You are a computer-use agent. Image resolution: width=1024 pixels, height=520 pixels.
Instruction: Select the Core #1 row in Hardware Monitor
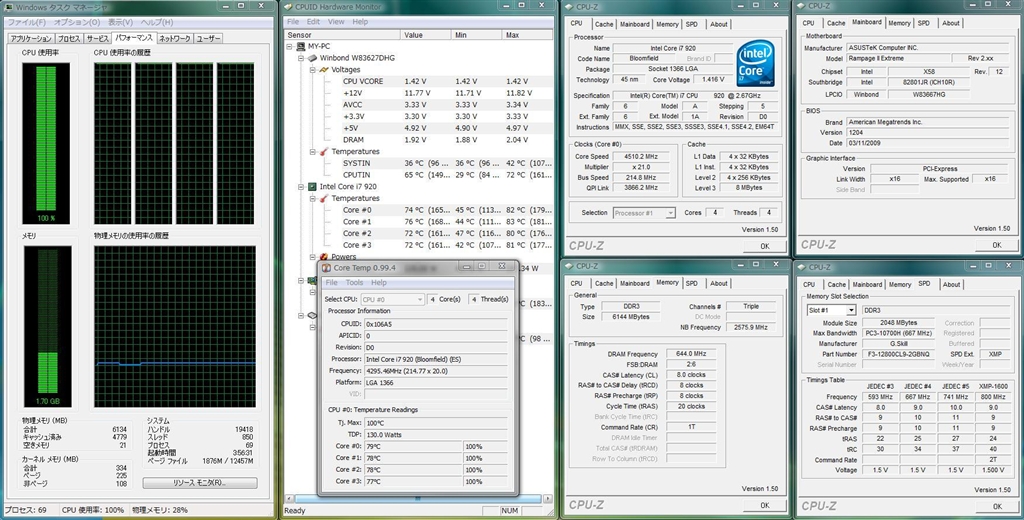click(447, 222)
